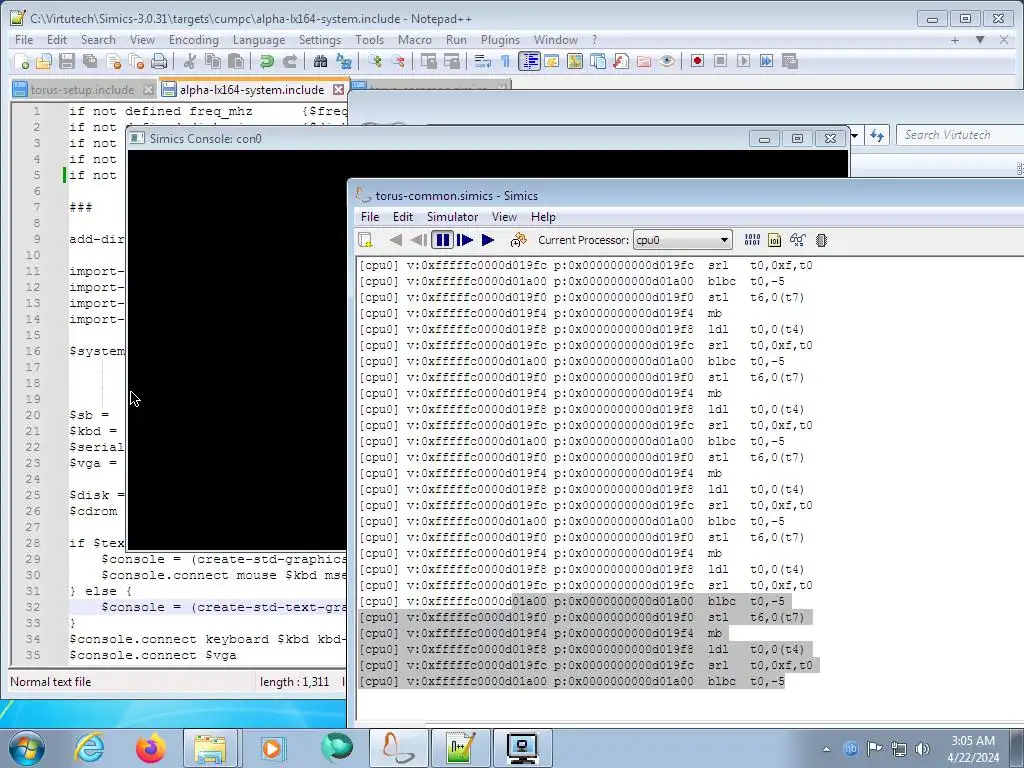The width and height of the screenshot is (1024, 768).
Task: Launch Firefox from the taskbar
Action: tap(151, 748)
